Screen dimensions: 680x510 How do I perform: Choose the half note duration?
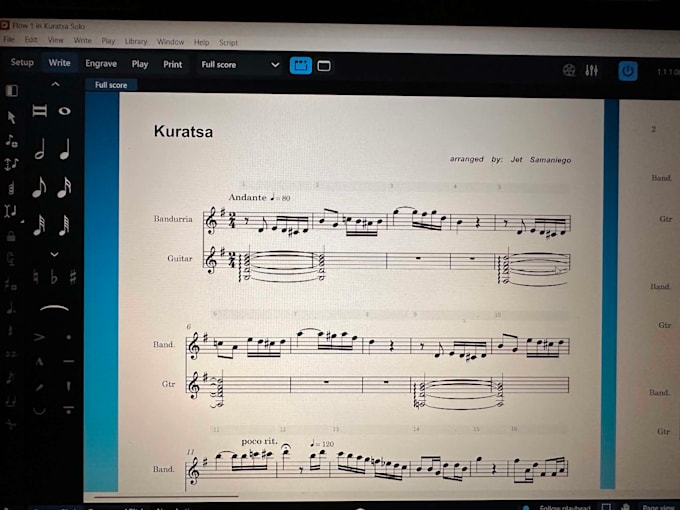pos(39,149)
